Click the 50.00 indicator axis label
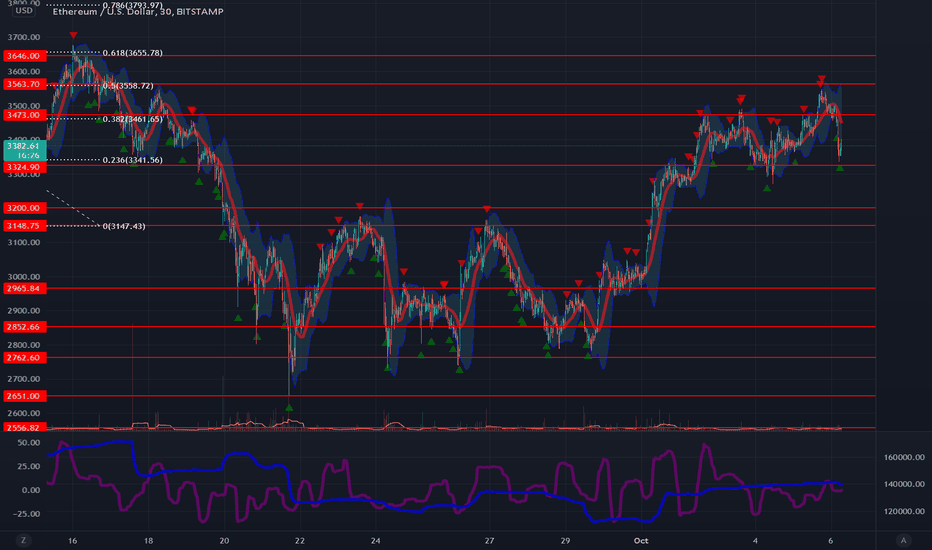This screenshot has width=932, height=550. click(29, 443)
